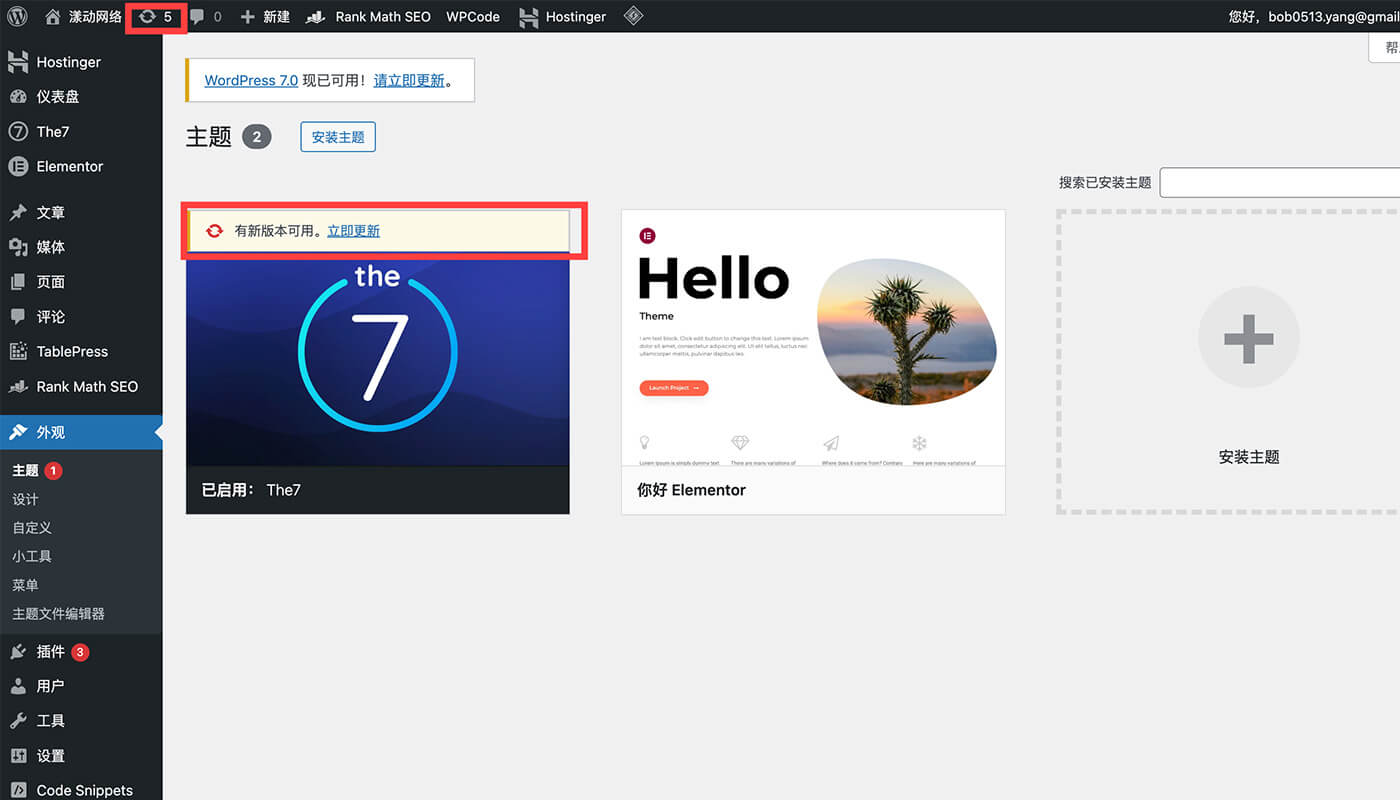Click the 安装主题 button beside heading
The width and height of the screenshot is (1400, 800).
(x=338, y=137)
